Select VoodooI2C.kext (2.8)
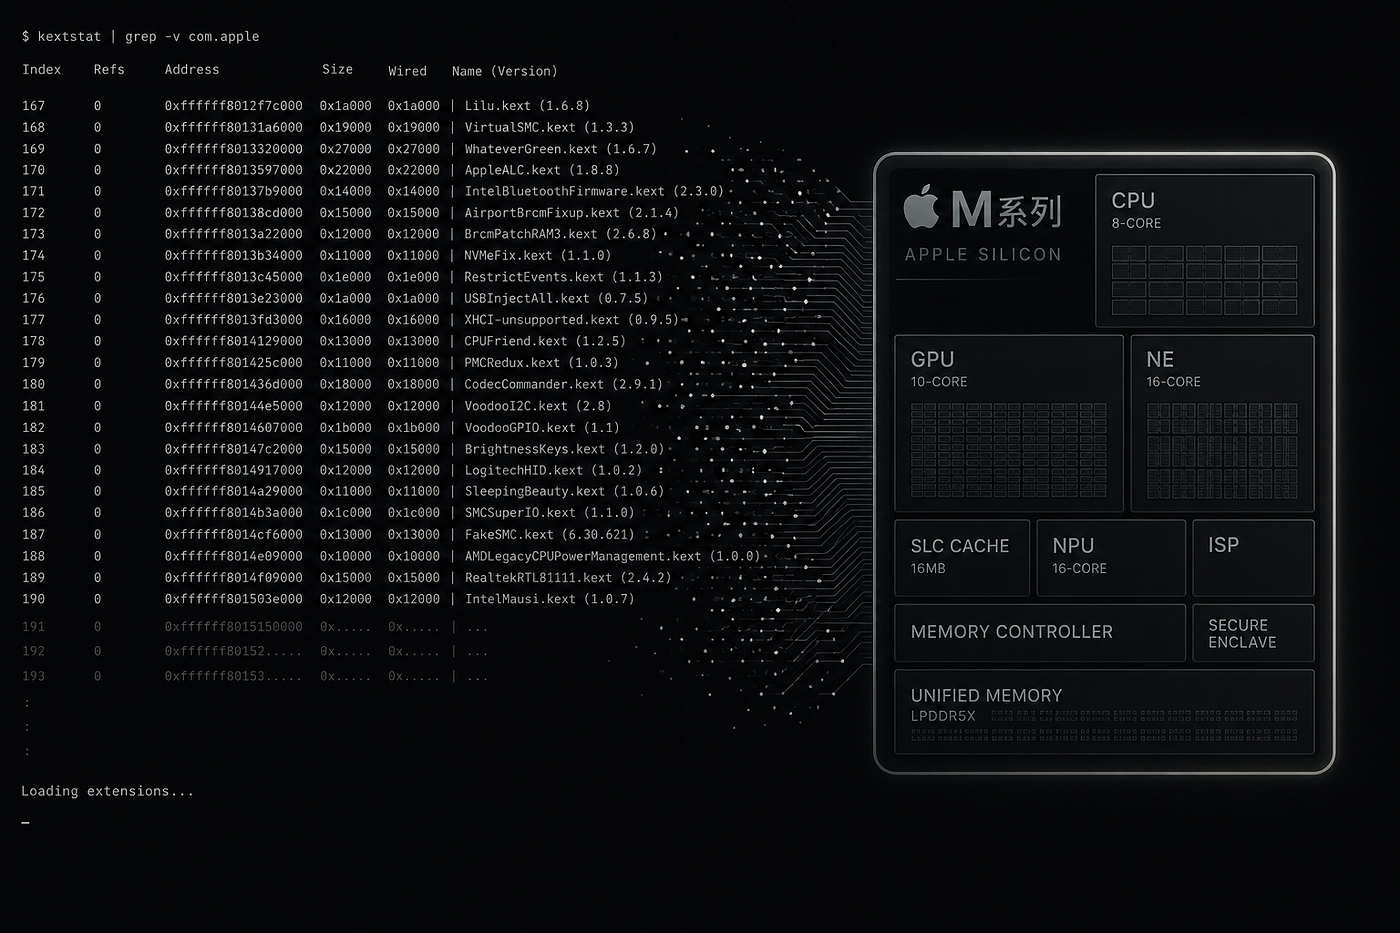This screenshot has width=1400, height=933. 538,406
